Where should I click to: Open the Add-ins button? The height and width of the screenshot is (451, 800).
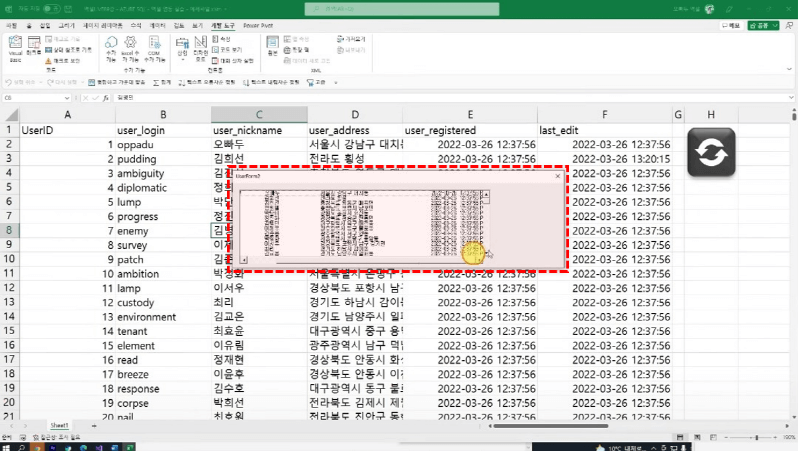click(111, 49)
